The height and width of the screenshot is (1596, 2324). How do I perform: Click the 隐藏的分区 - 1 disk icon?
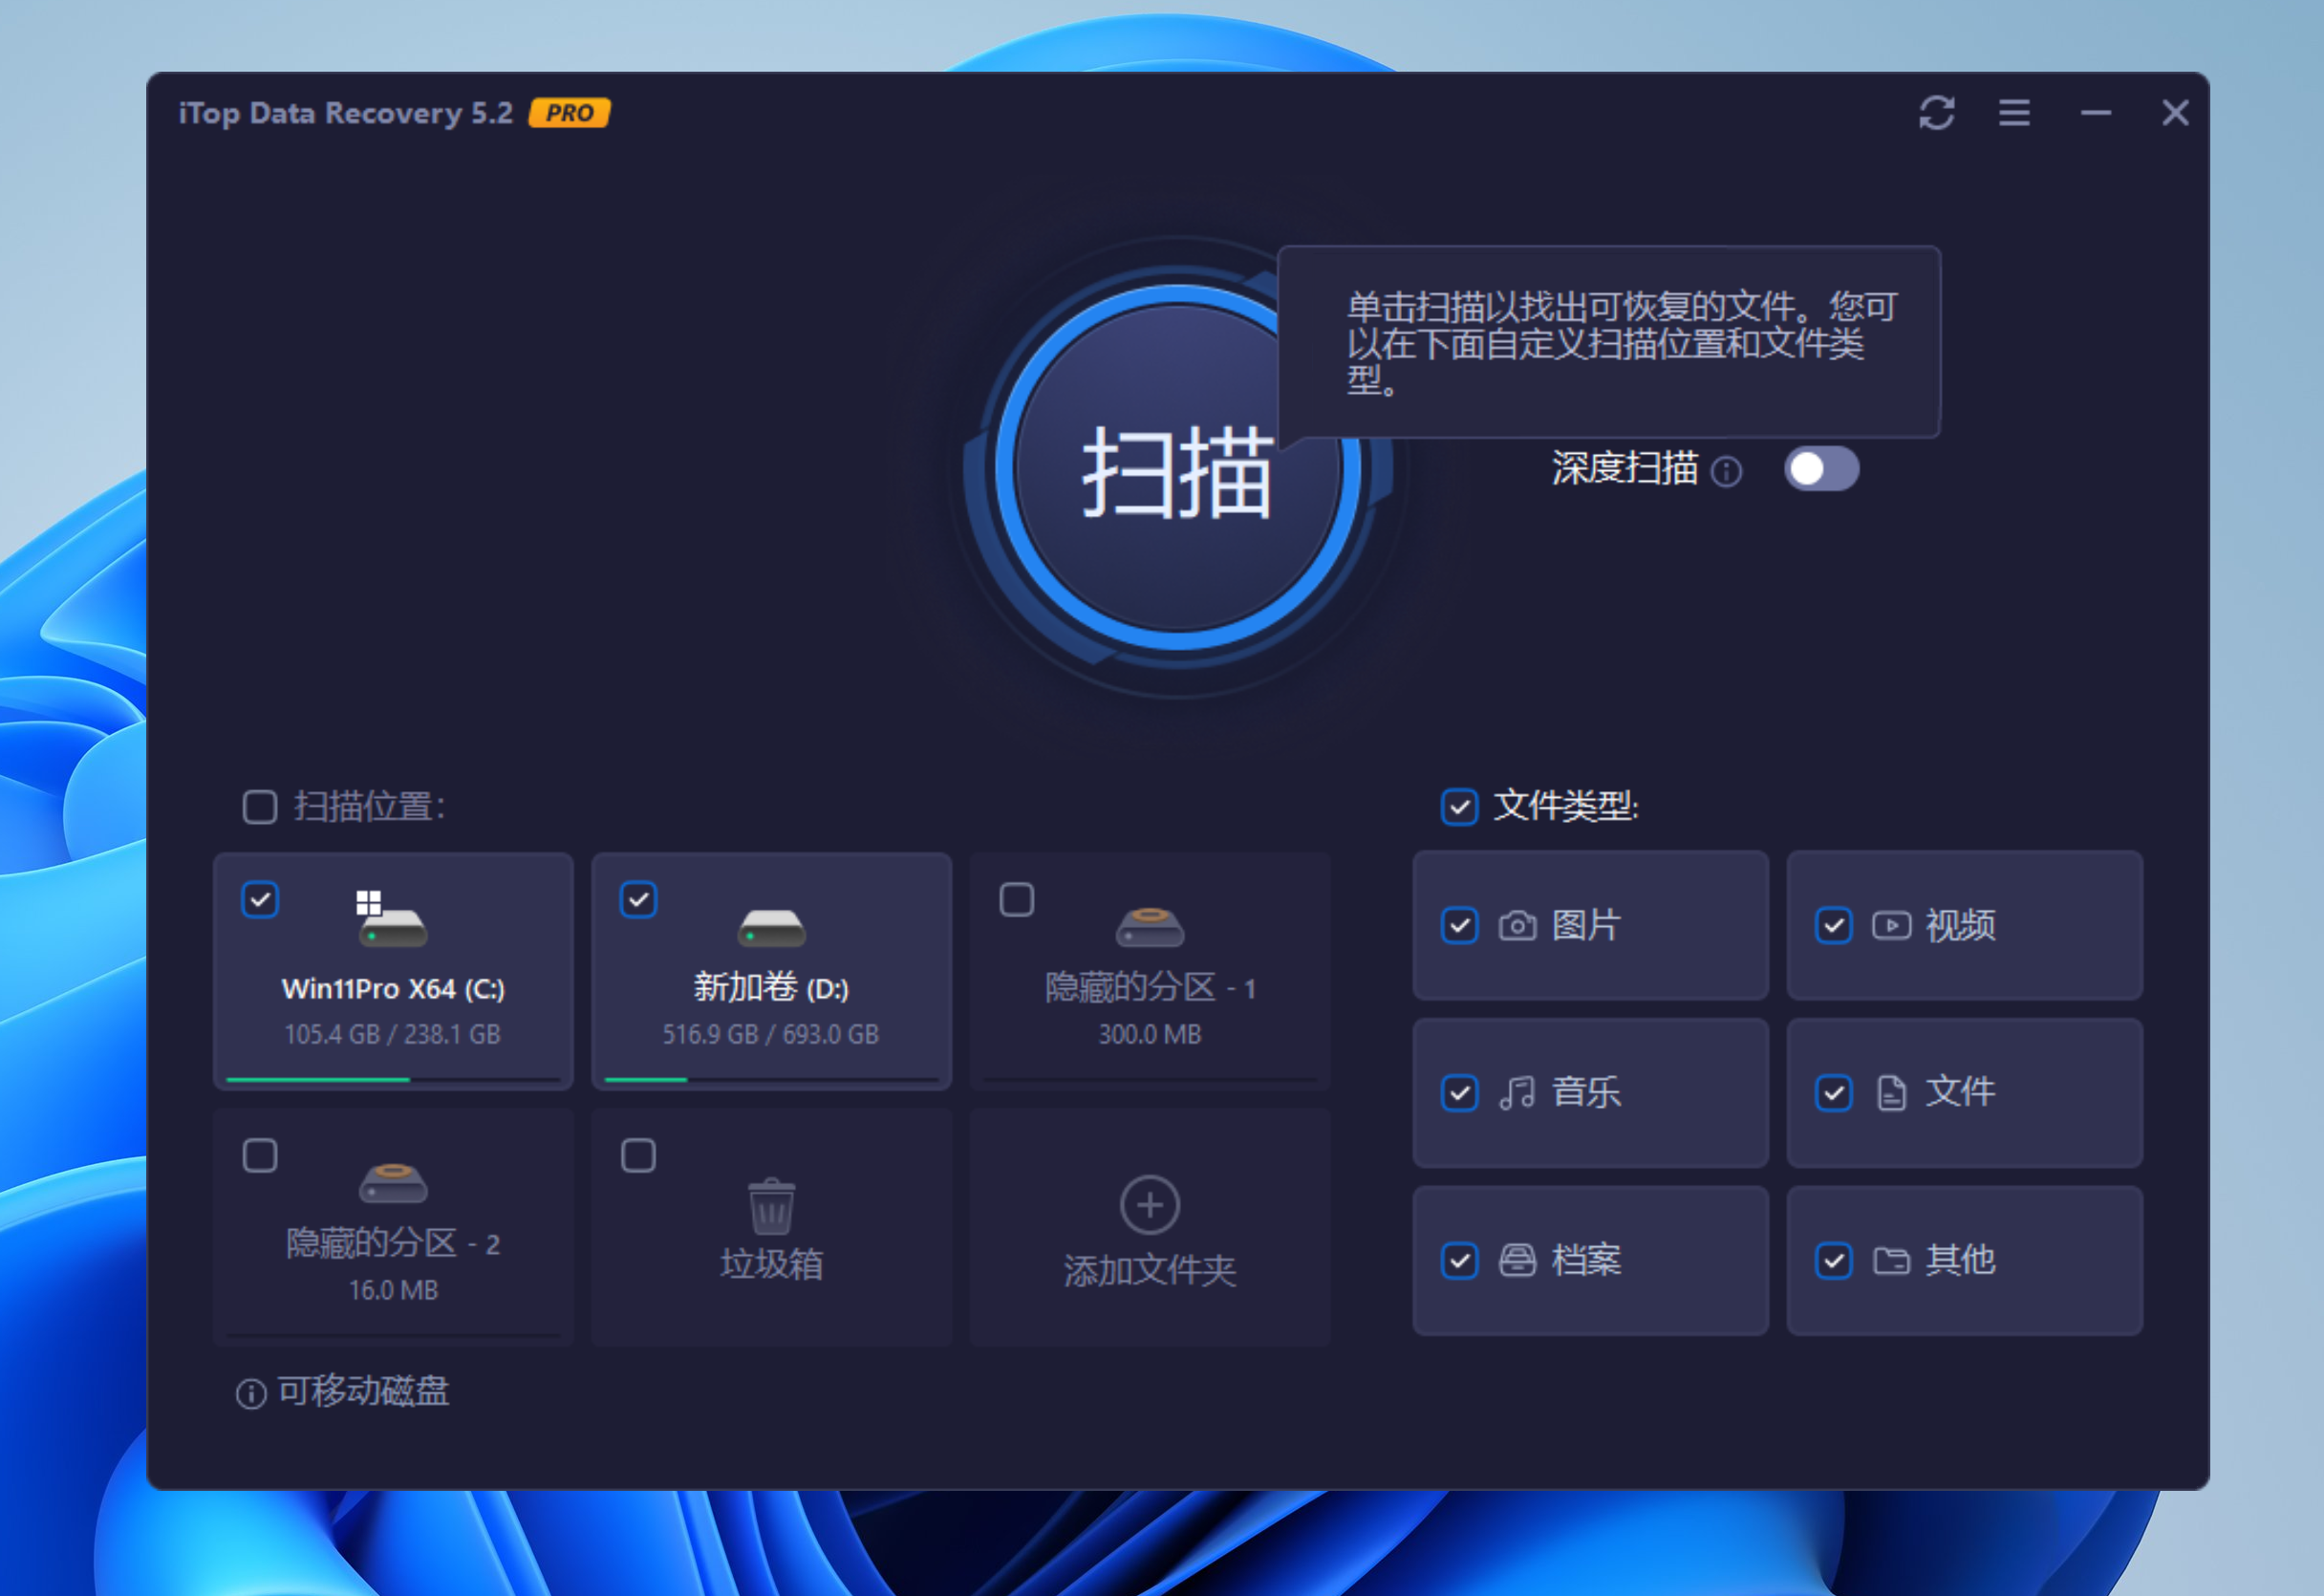click(1150, 926)
